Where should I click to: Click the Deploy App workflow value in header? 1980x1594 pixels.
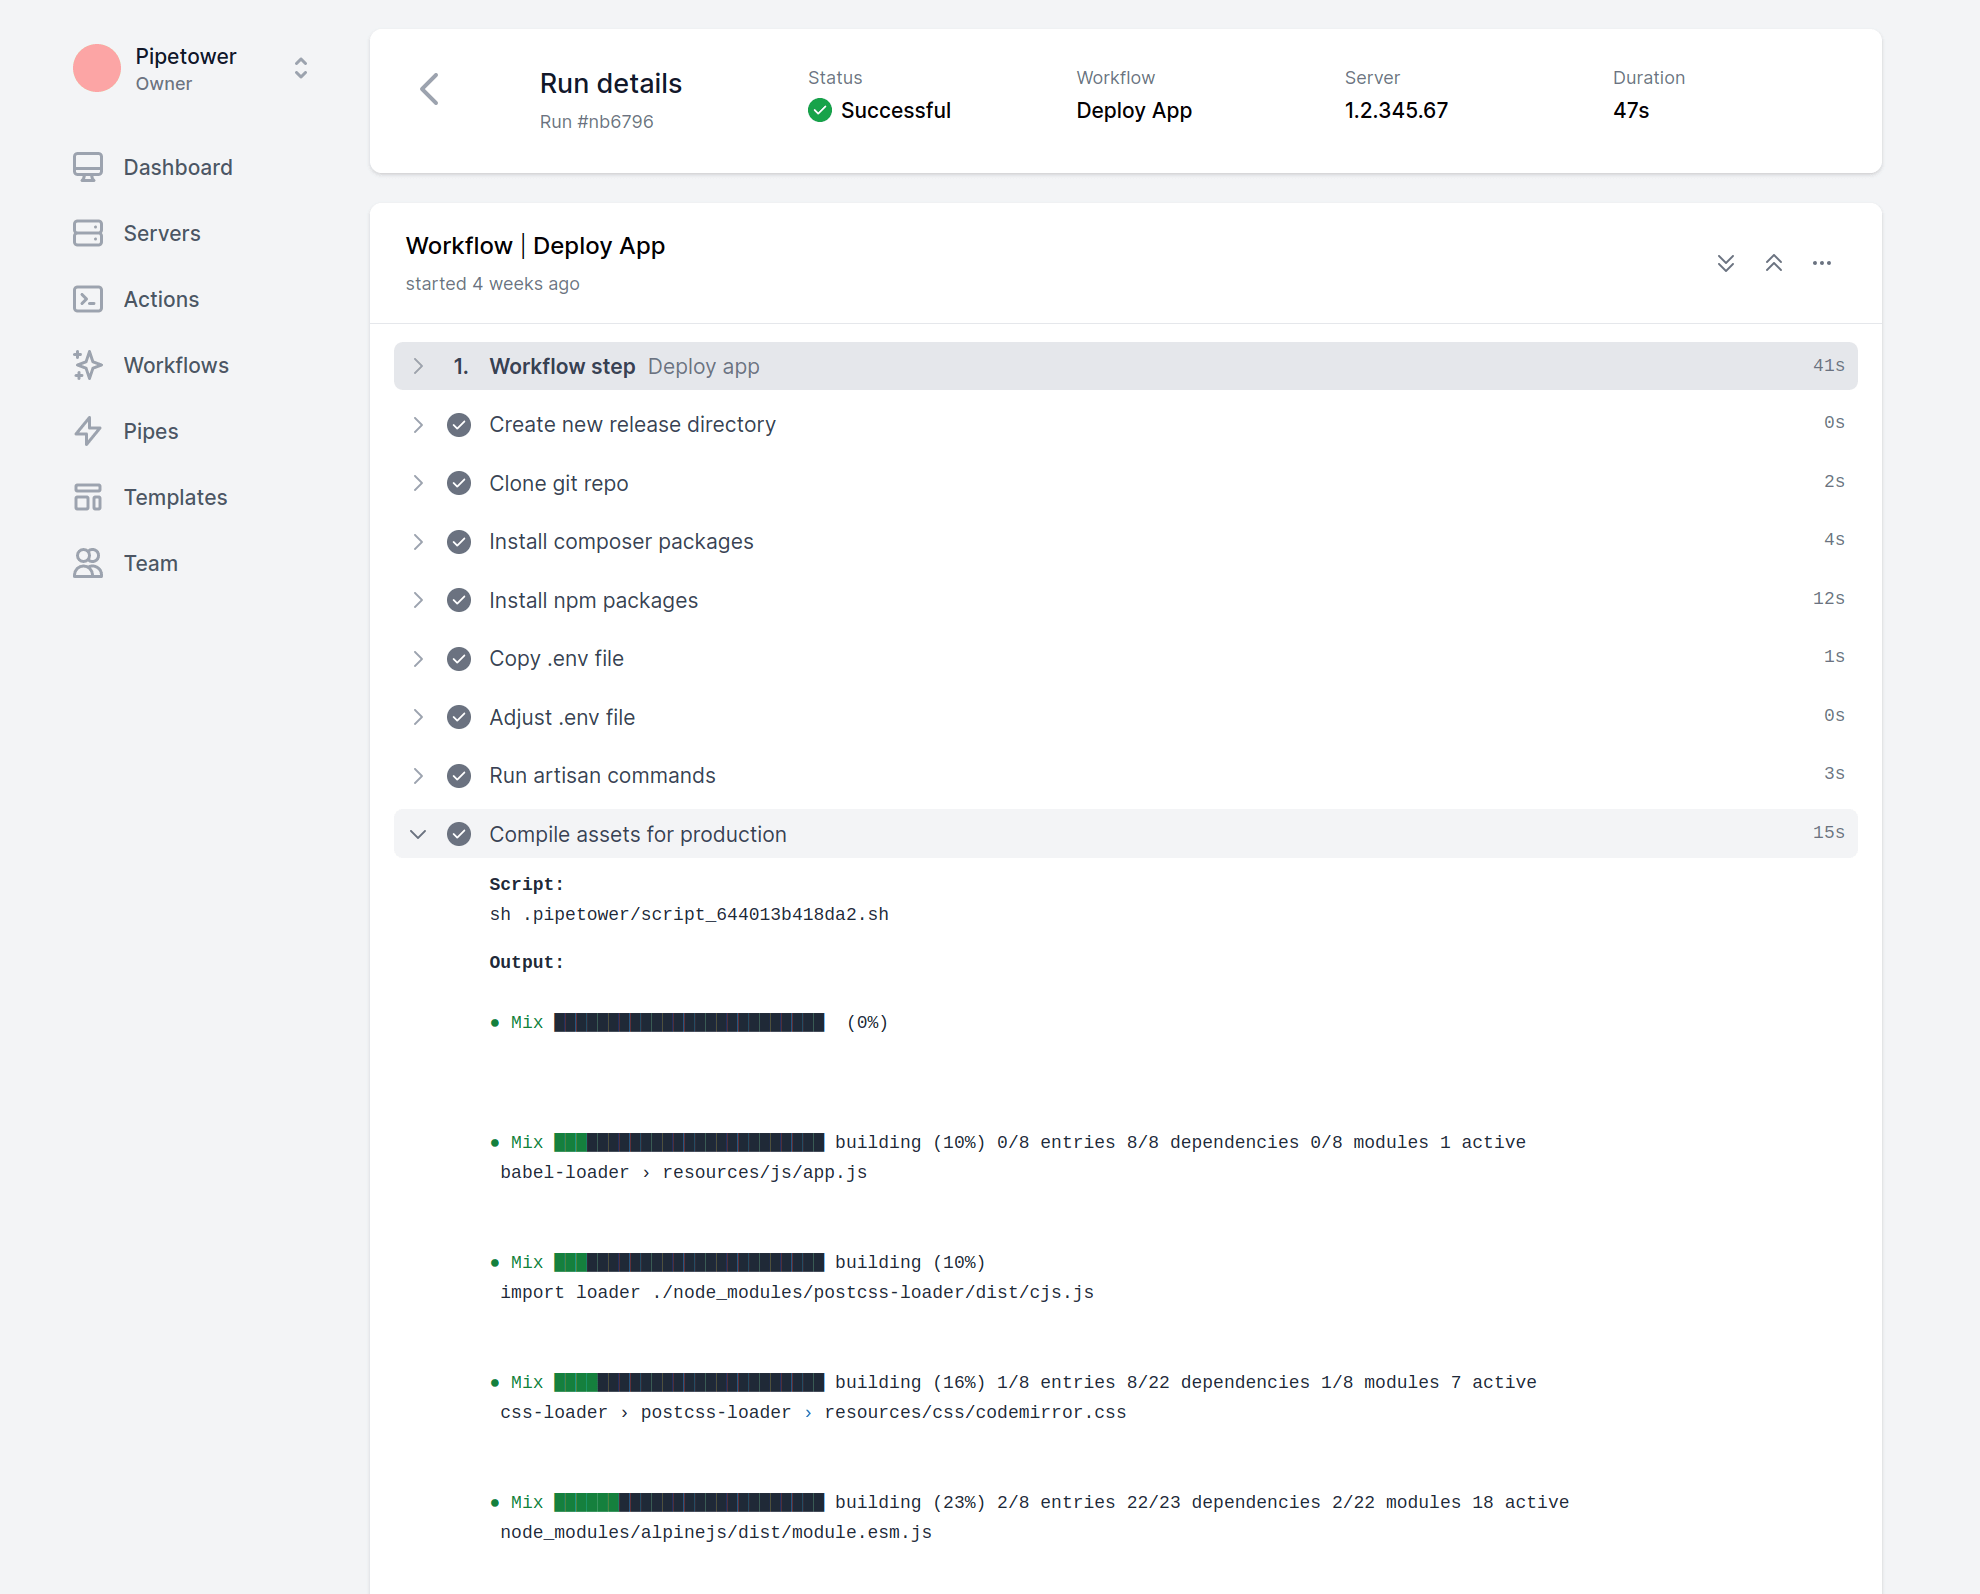coord(1134,110)
